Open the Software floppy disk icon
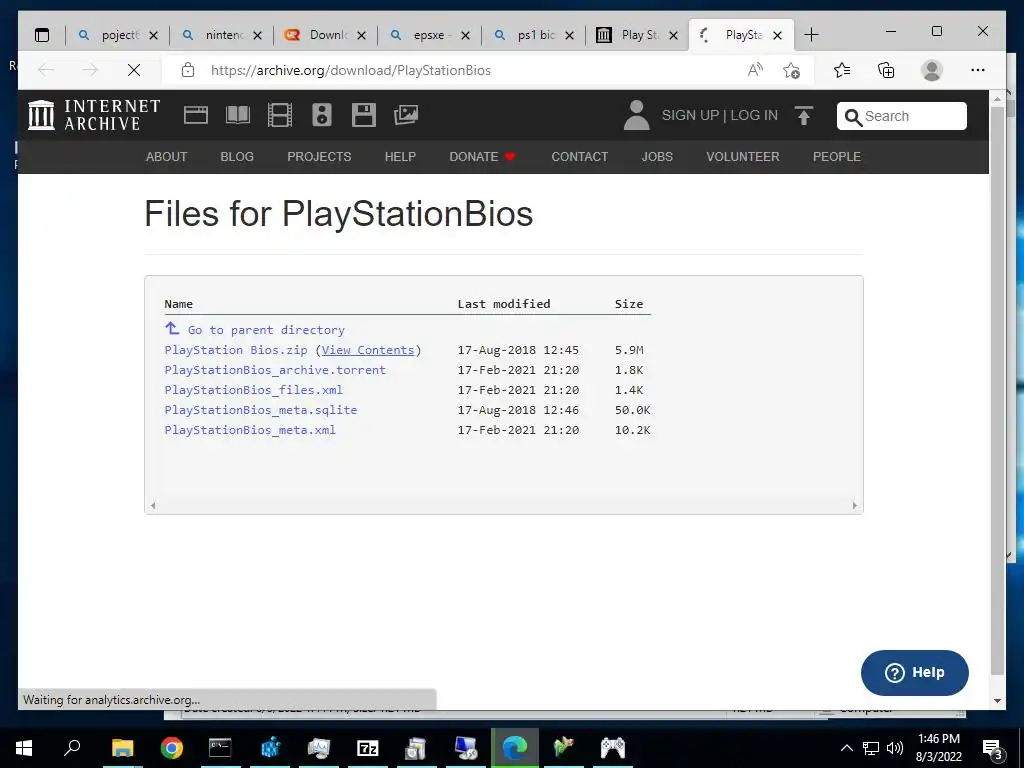Screen dimensions: 1024x768 click(364, 116)
